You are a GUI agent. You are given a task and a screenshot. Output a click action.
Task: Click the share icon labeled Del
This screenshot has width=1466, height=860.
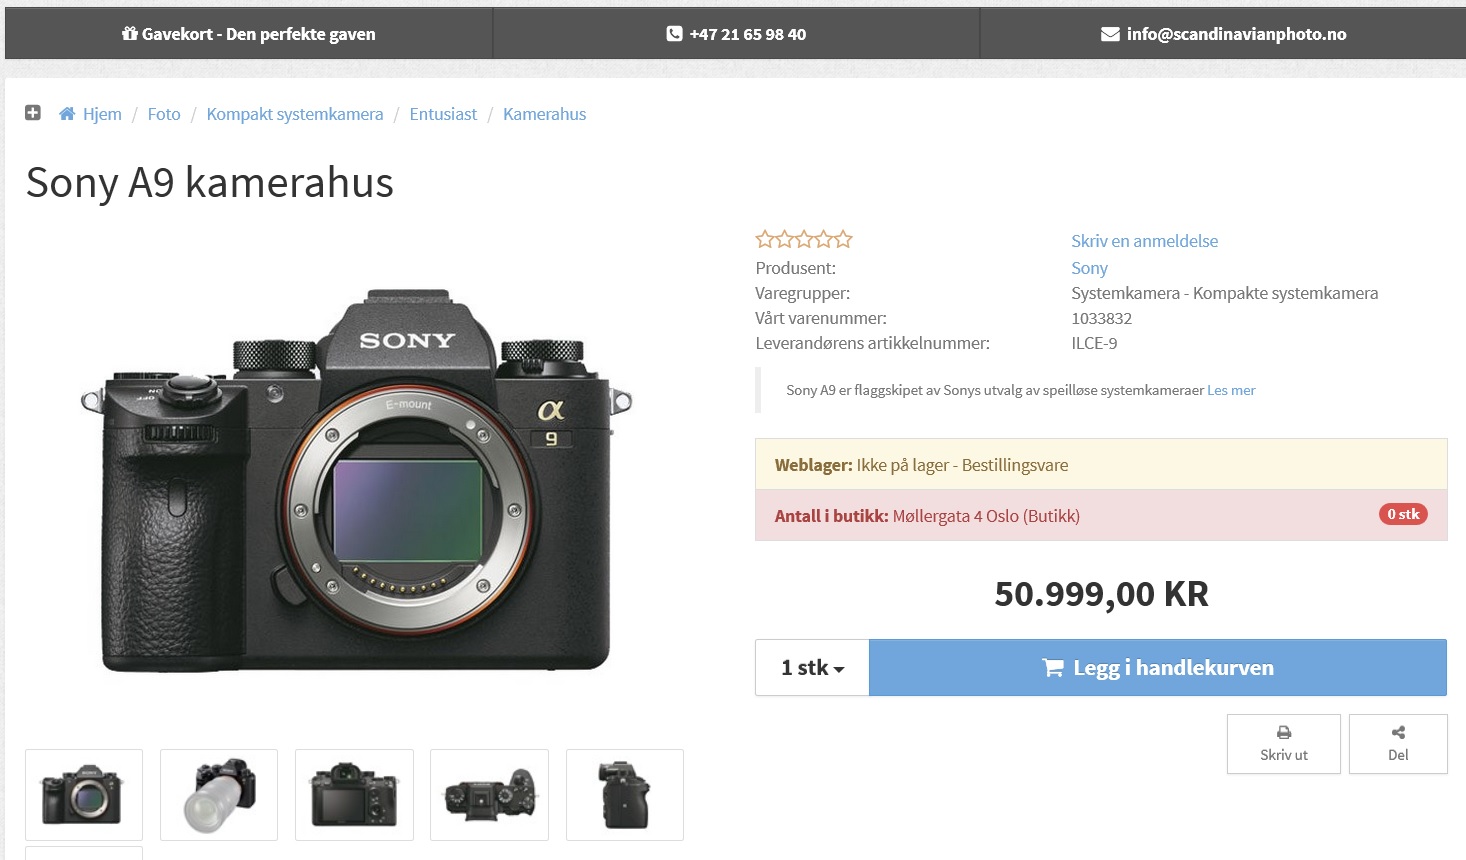pos(1398,733)
